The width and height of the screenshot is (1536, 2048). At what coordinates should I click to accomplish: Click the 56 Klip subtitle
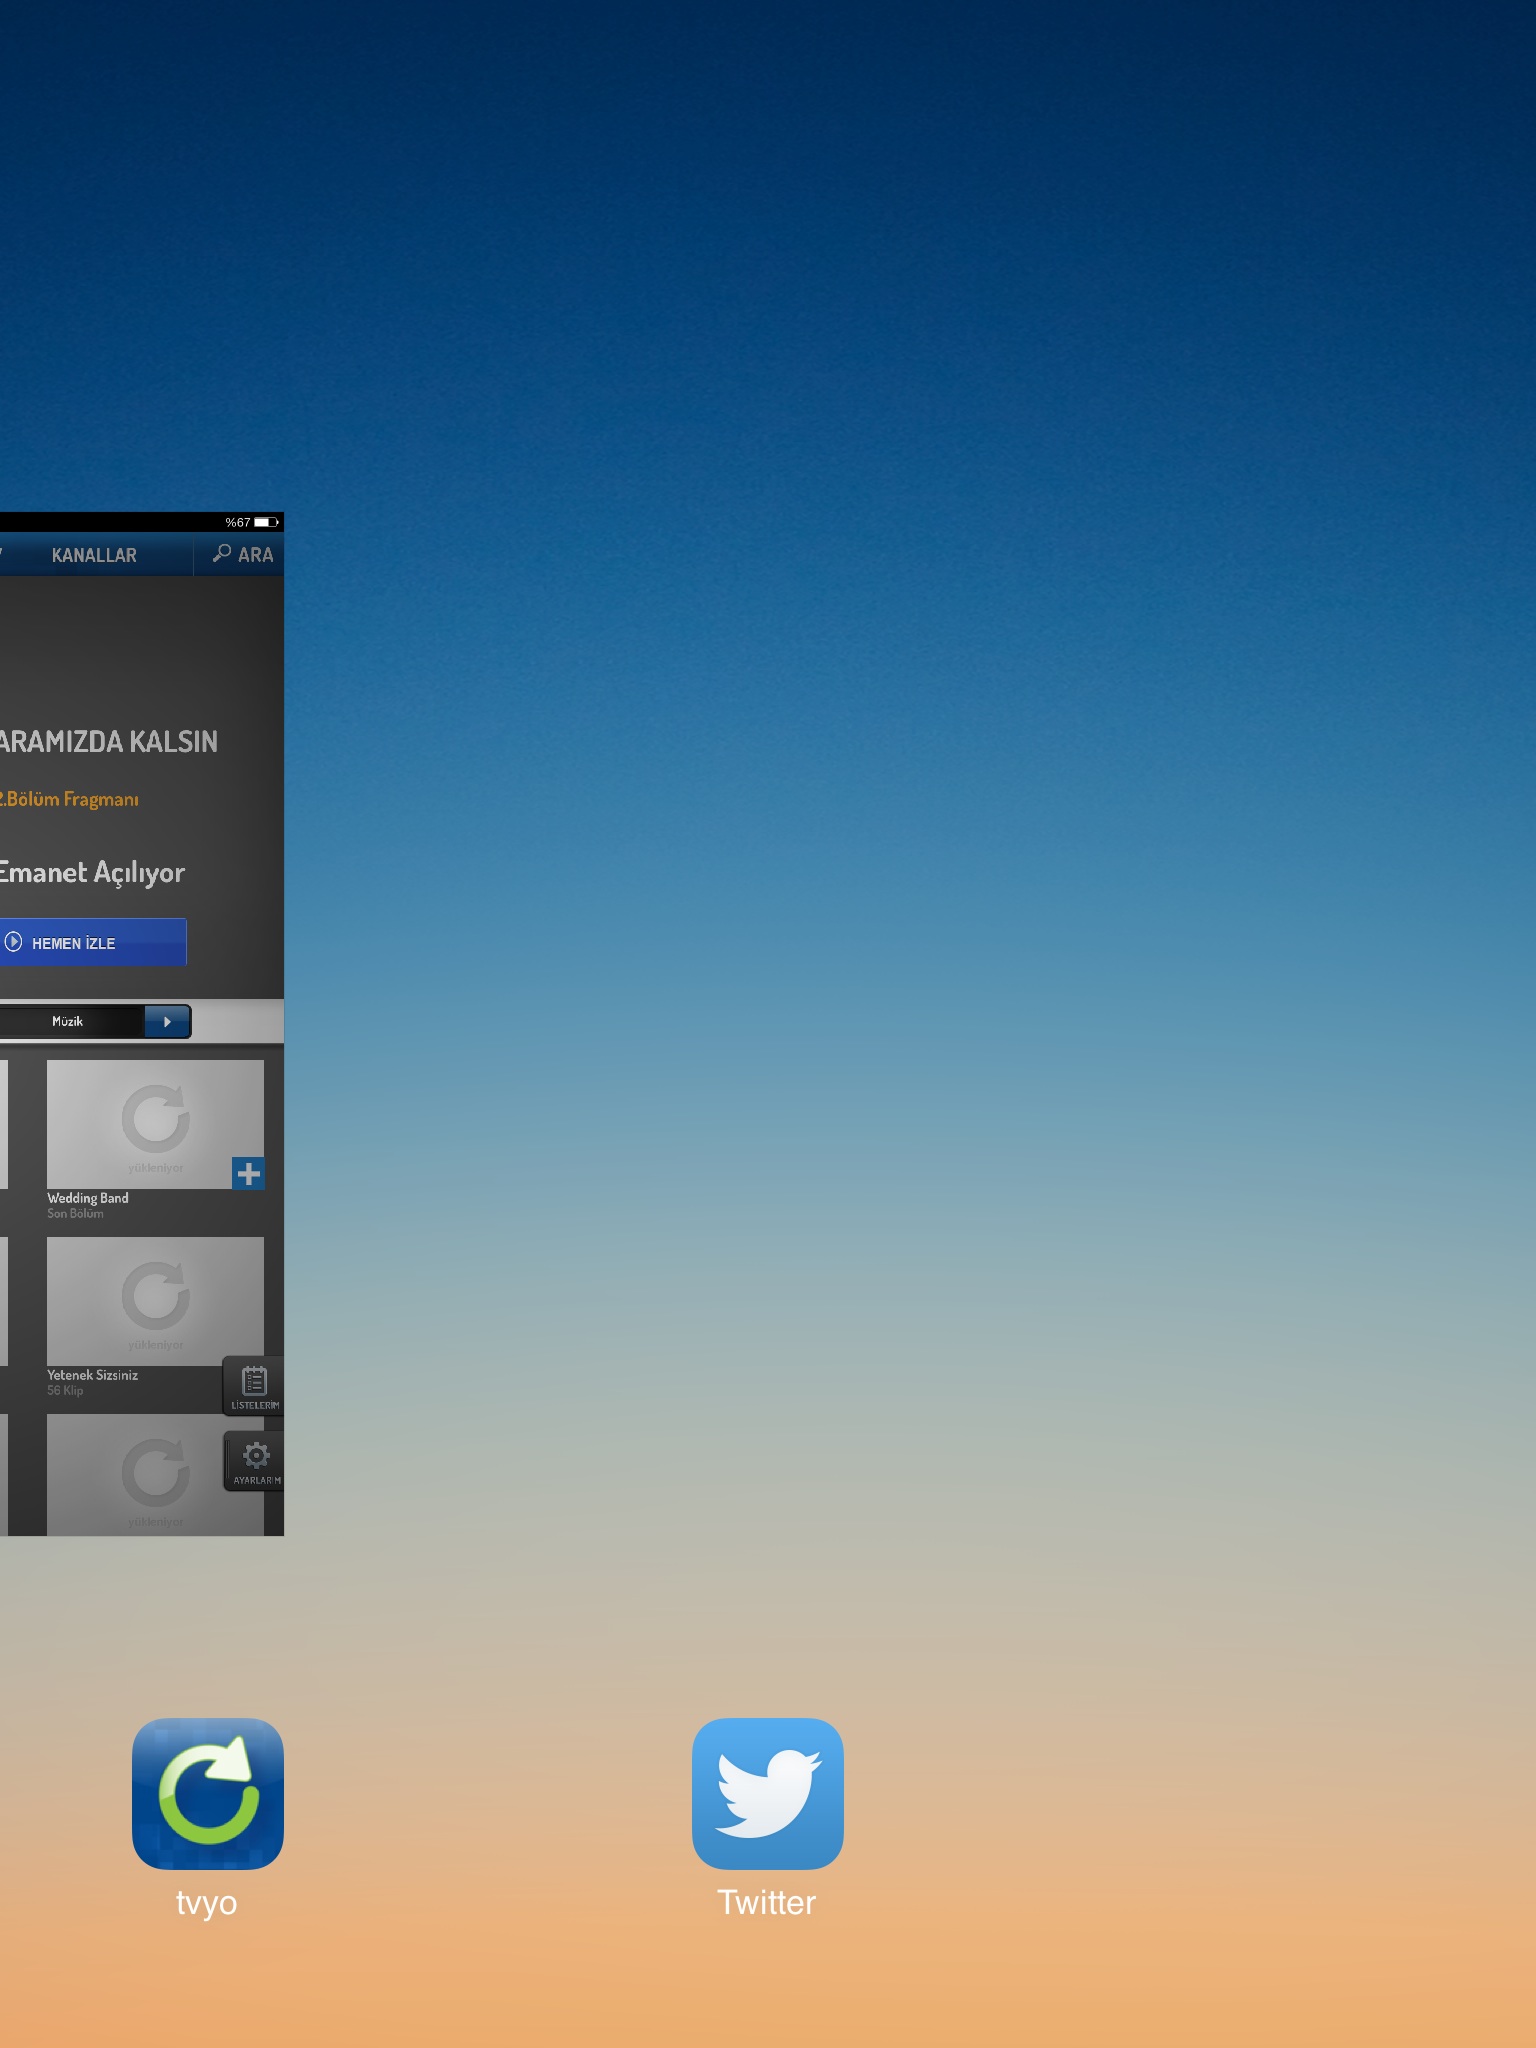(65, 1391)
